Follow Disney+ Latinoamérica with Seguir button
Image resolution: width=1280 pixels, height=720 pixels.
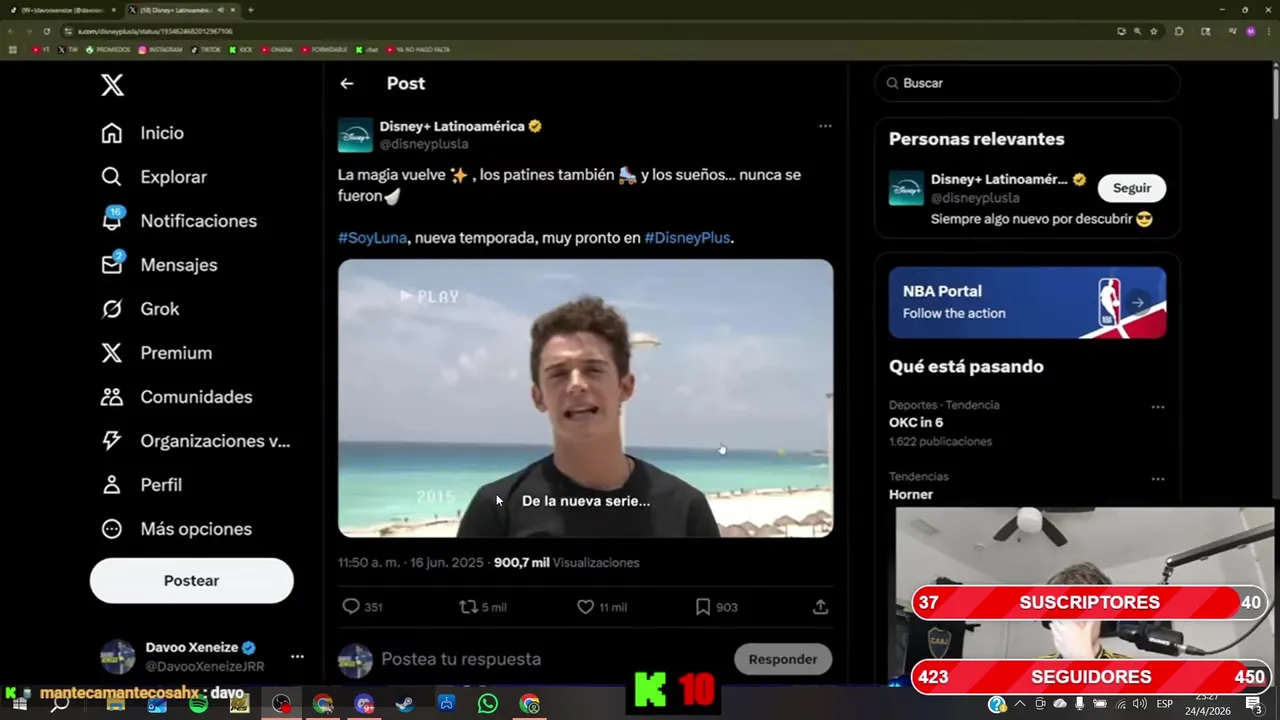(1132, 188)
